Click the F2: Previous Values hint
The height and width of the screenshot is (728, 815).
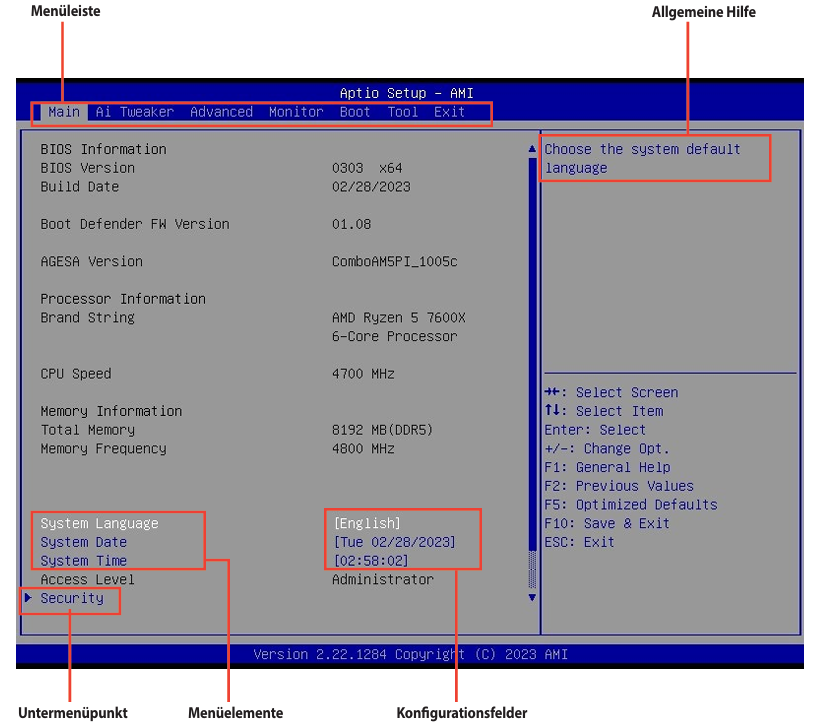coord(619,486)
